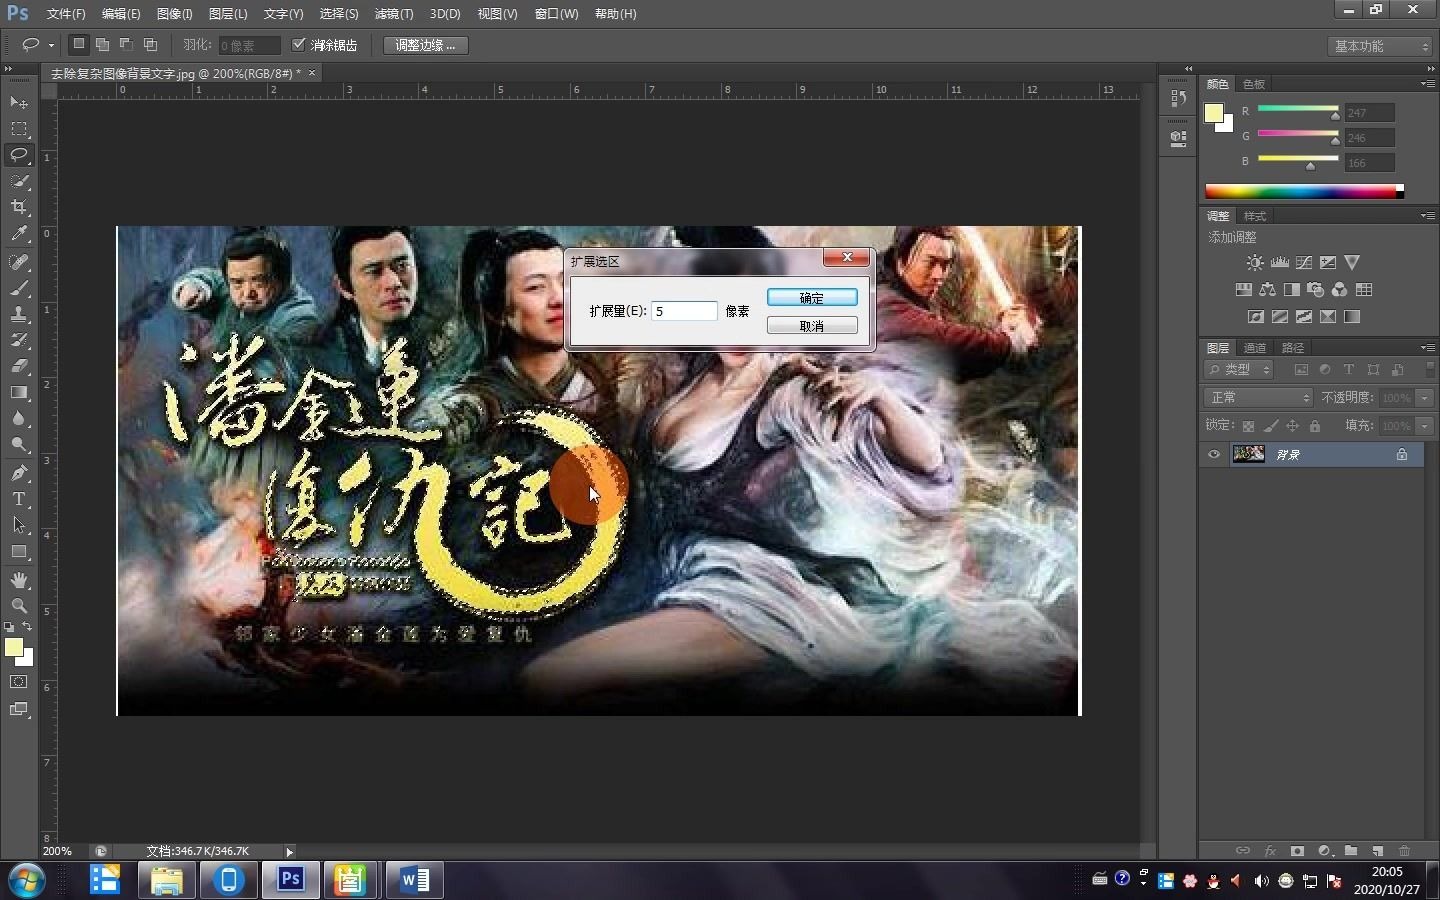This screenshot has height=900, width=1440.
Task: Toggle Quick Mask mode
Action: (x=19, y=682)
